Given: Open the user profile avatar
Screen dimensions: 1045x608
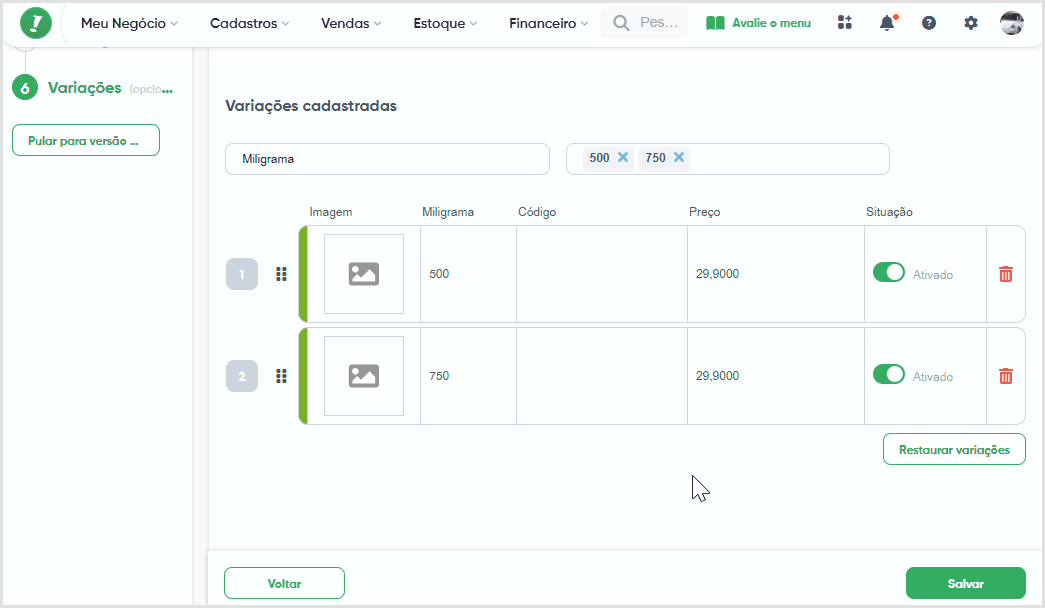Looking at the screenshot, I should coord(1012,23).
